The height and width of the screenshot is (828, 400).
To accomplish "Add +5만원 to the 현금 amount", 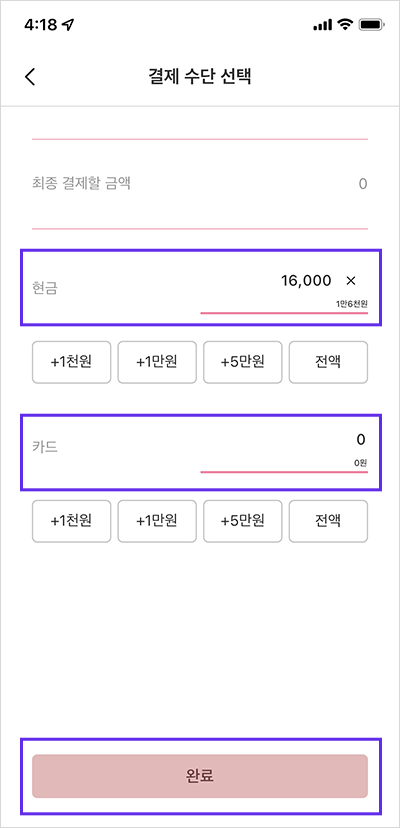I will (x=243, y=362).
